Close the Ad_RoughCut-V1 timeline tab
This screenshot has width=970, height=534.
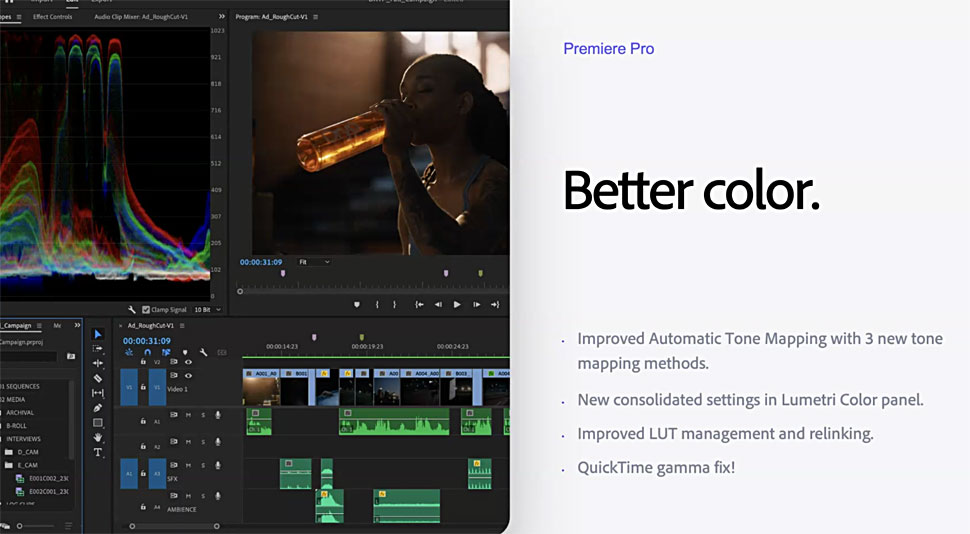tap(120, 325)
